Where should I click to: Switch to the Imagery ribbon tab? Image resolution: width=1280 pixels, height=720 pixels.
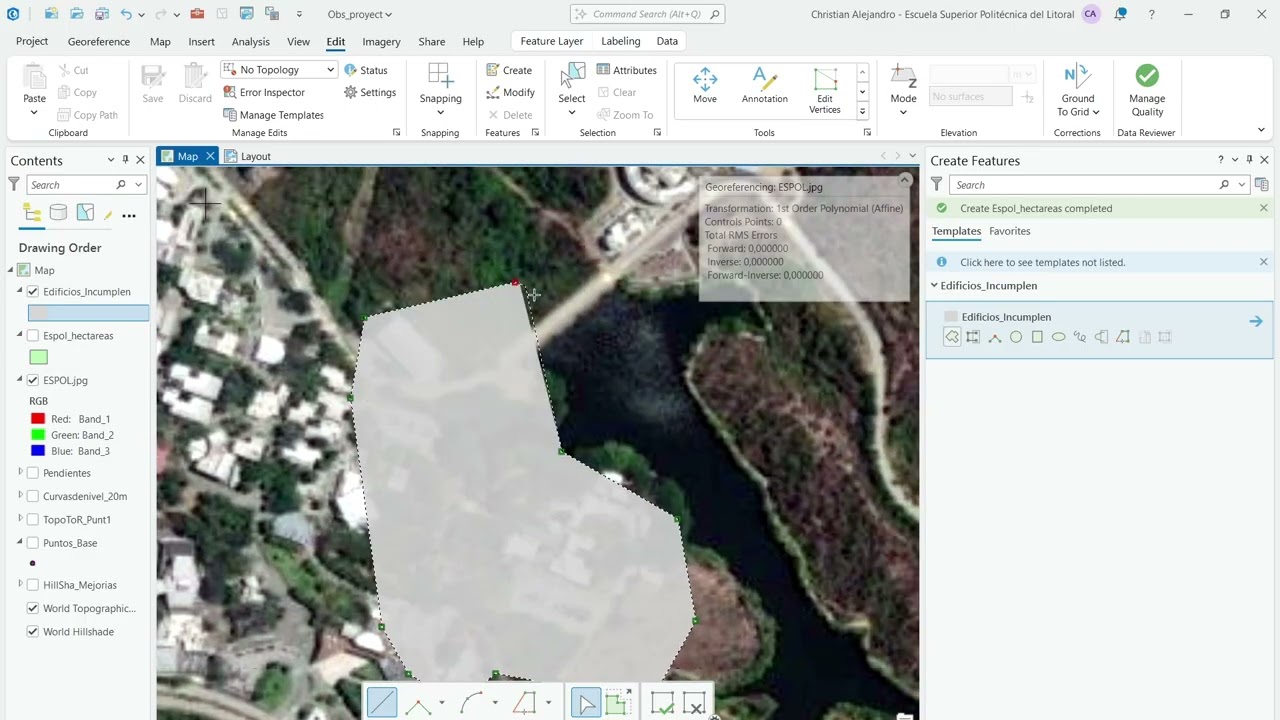coord(381,42)
